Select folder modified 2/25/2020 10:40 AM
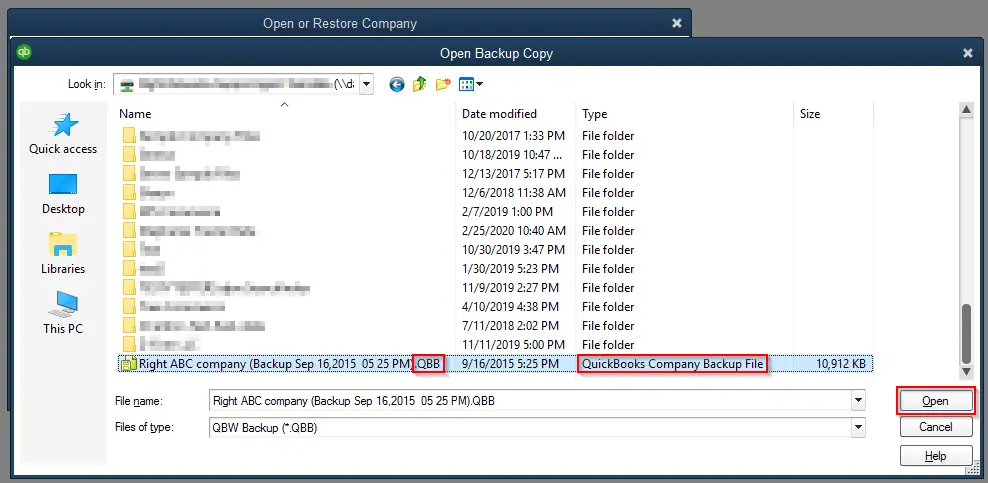 (495, 231)
